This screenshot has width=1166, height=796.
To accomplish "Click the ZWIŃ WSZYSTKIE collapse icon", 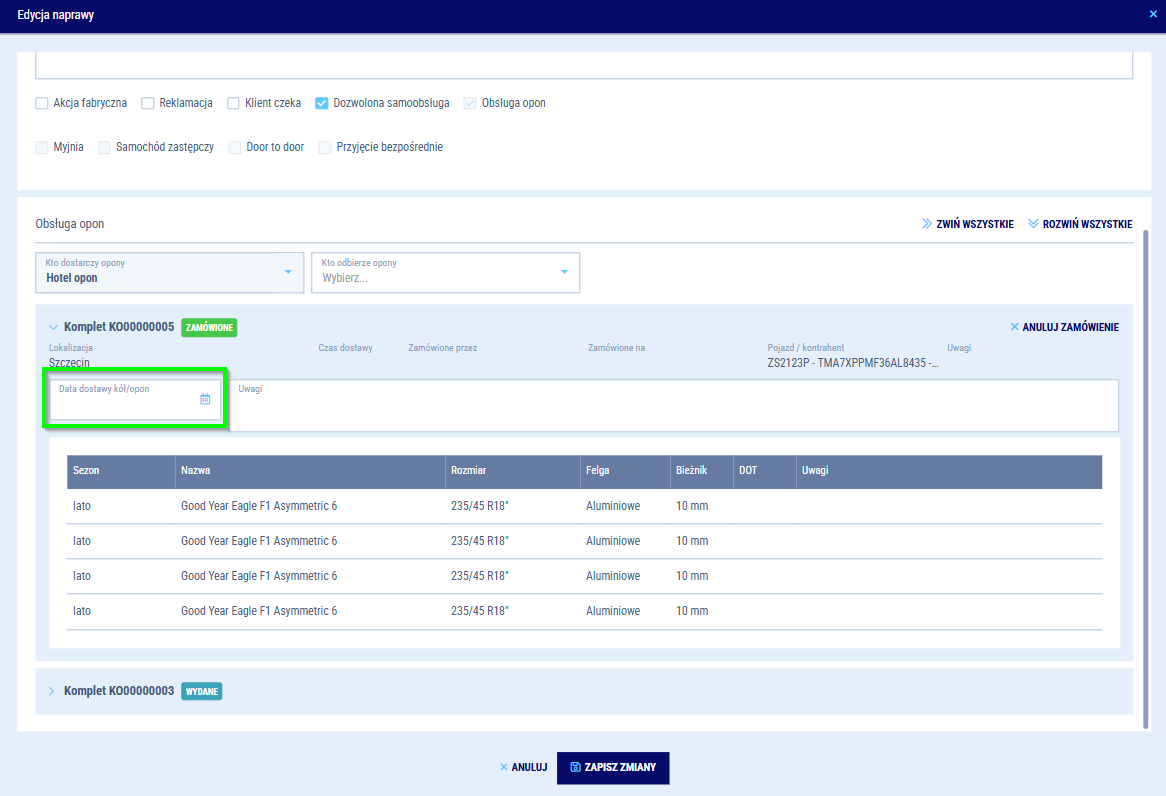I will 926,224.
